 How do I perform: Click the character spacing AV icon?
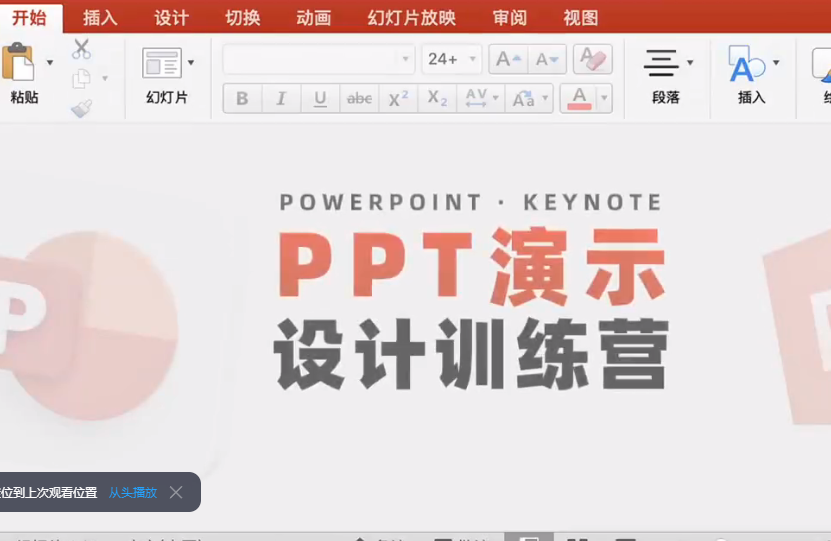(x=476, y=98)
